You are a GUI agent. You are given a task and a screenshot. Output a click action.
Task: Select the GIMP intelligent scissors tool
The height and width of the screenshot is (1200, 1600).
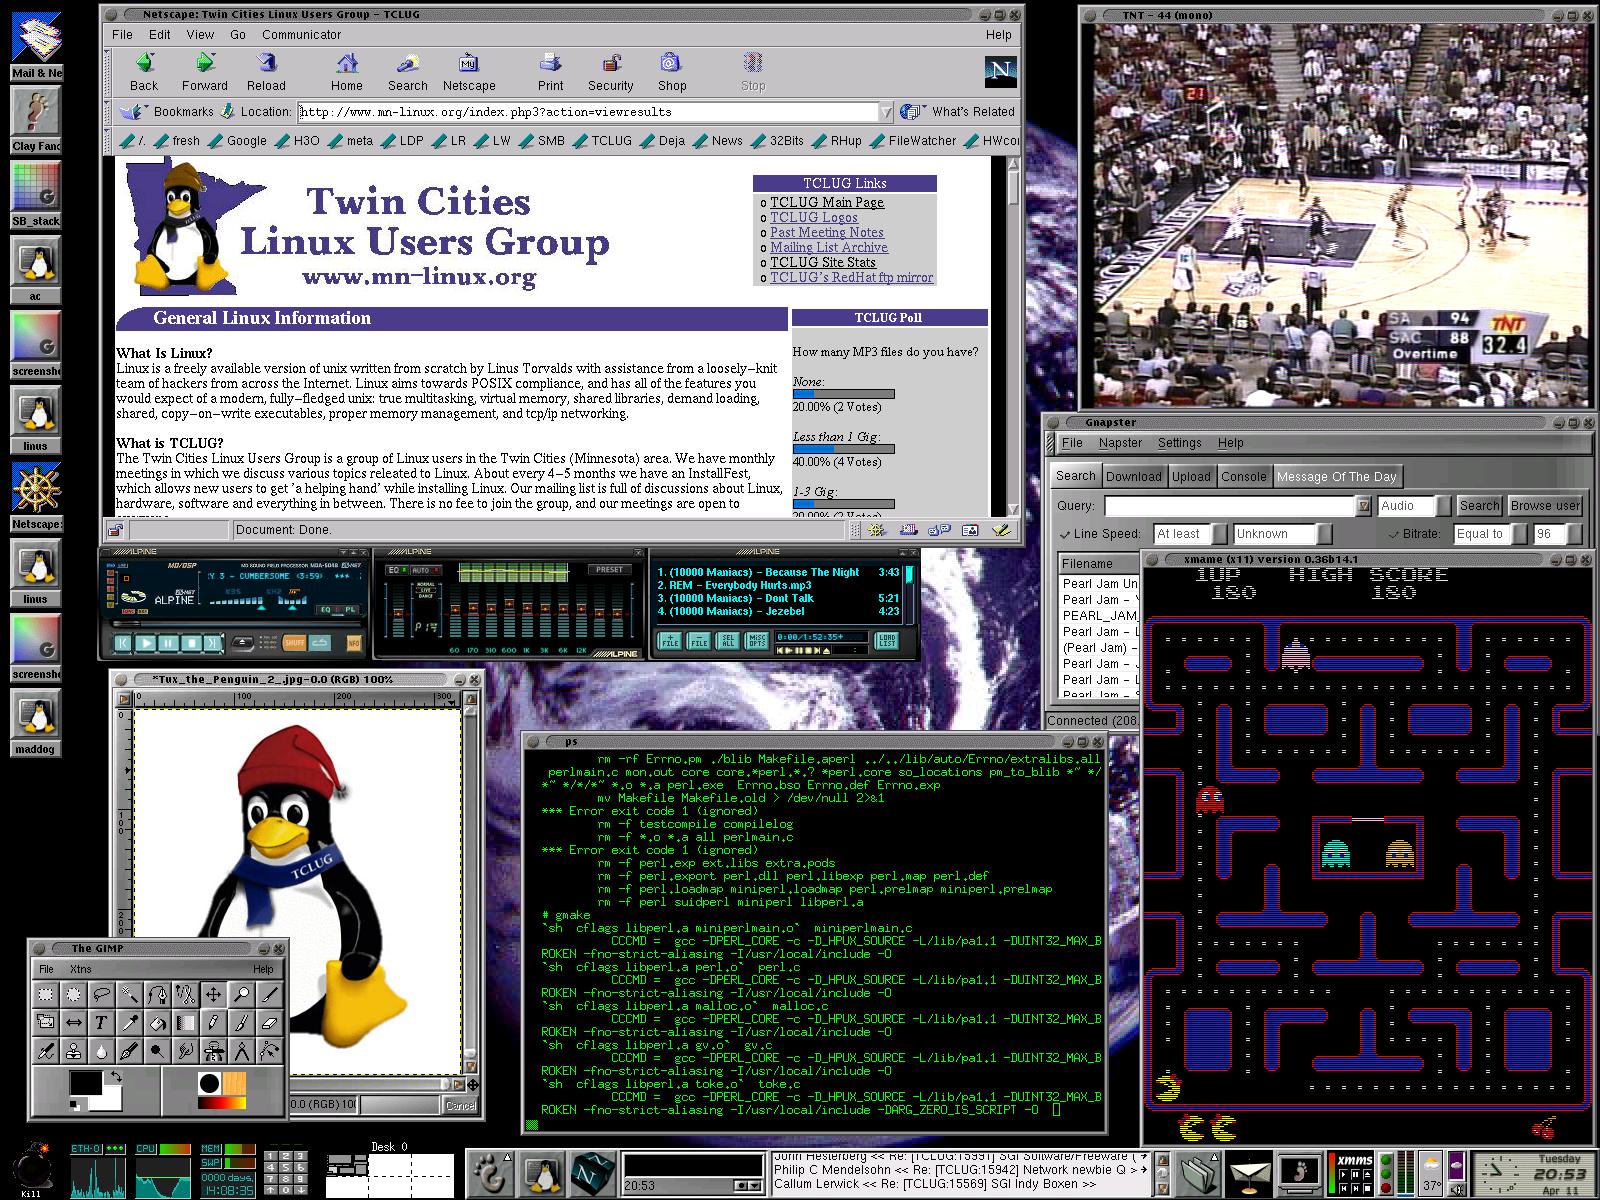coord(185,994)
